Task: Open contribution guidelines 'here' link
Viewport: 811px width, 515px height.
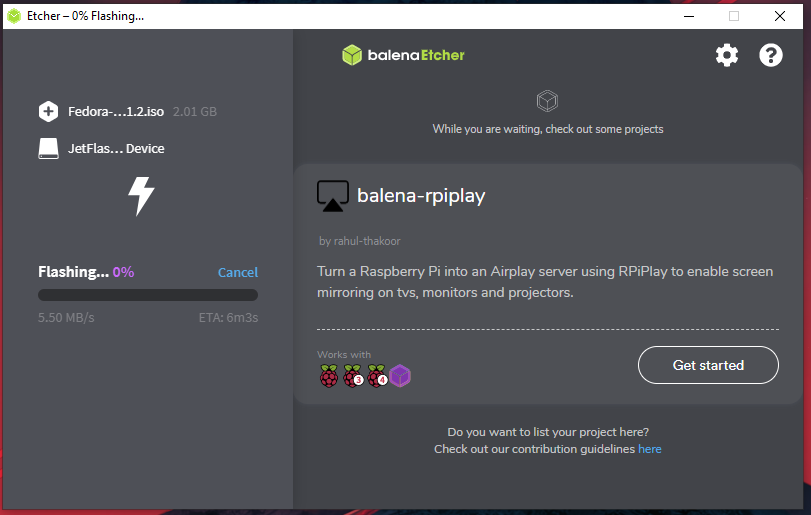Action: coord(650,449)
